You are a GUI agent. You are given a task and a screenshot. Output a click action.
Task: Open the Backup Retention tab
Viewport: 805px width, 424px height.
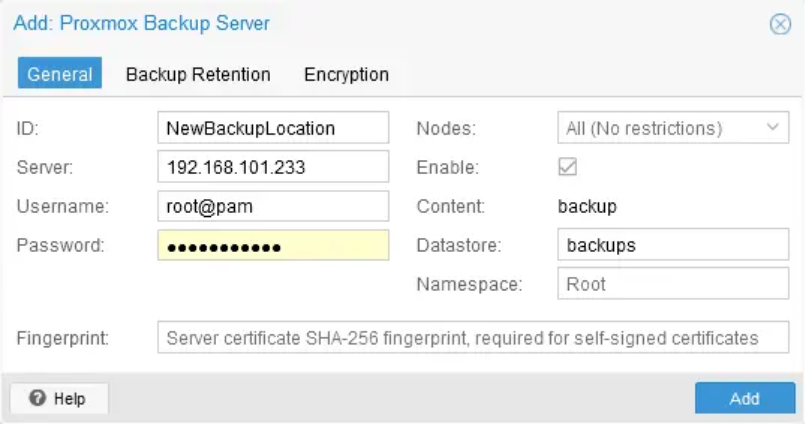coord(198,74)
